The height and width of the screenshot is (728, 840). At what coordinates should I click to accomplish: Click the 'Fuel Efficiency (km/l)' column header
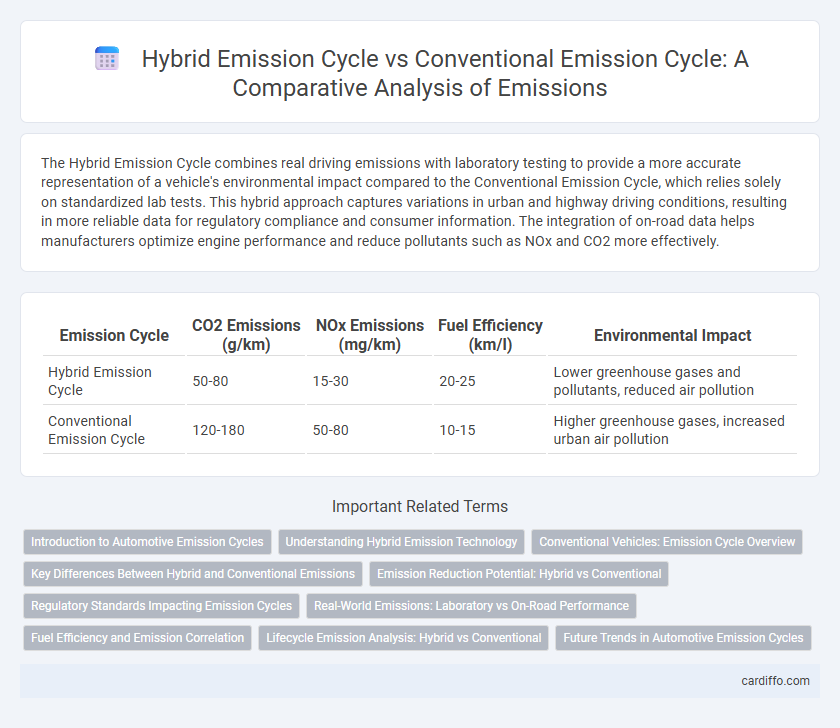490,335
